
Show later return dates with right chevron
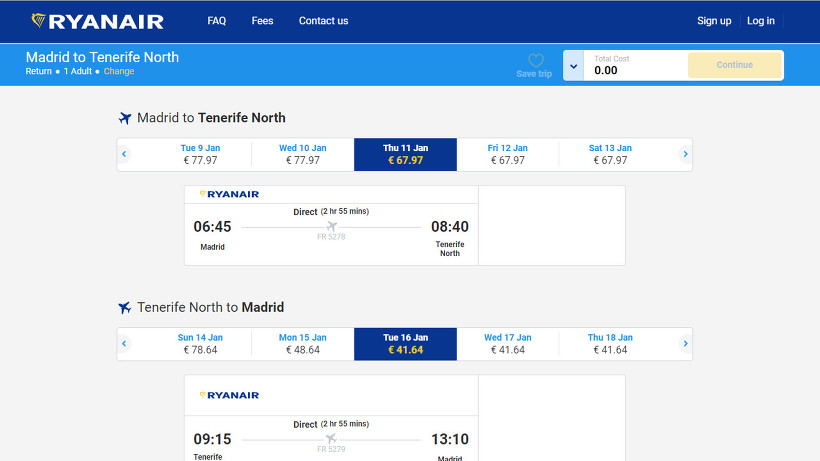(x=685, y=343)
